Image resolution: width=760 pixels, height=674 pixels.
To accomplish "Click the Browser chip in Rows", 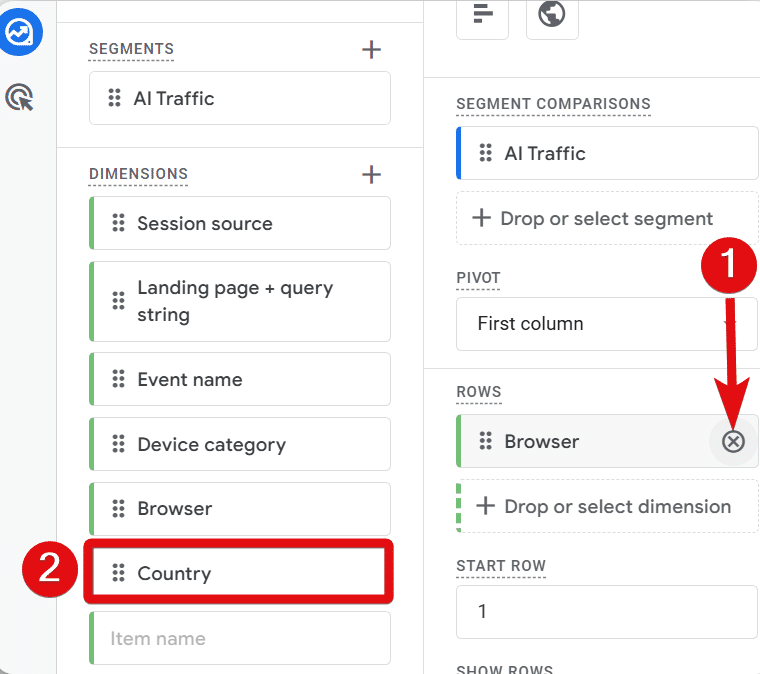I will pyautogui.click(x=607, y=441).
